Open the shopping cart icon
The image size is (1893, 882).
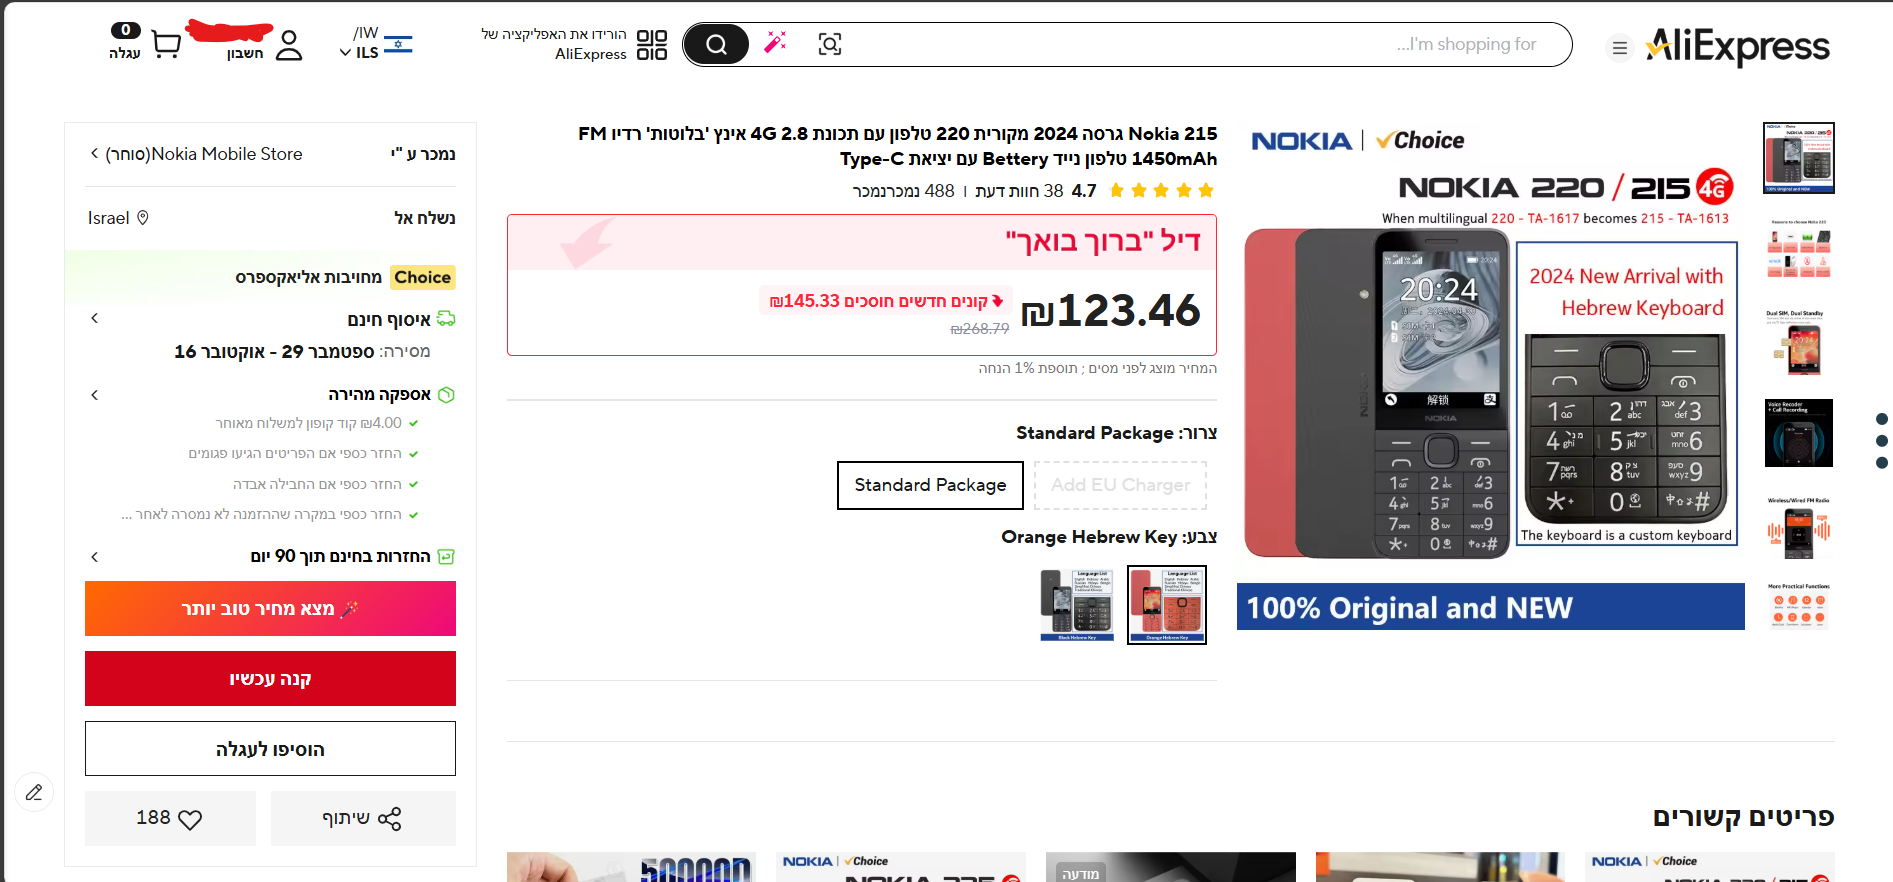[x=166, y=45]
